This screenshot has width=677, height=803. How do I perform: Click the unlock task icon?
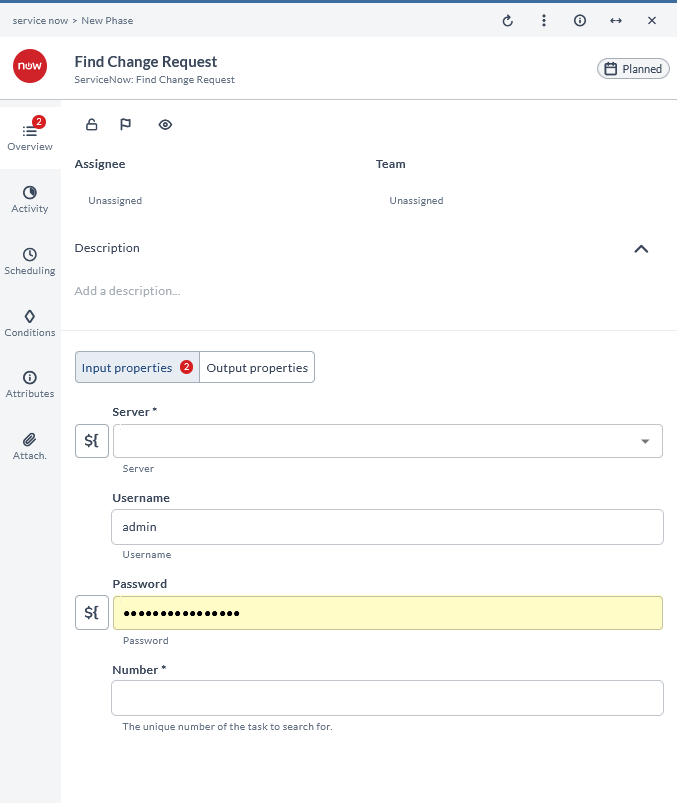(91, 124)
